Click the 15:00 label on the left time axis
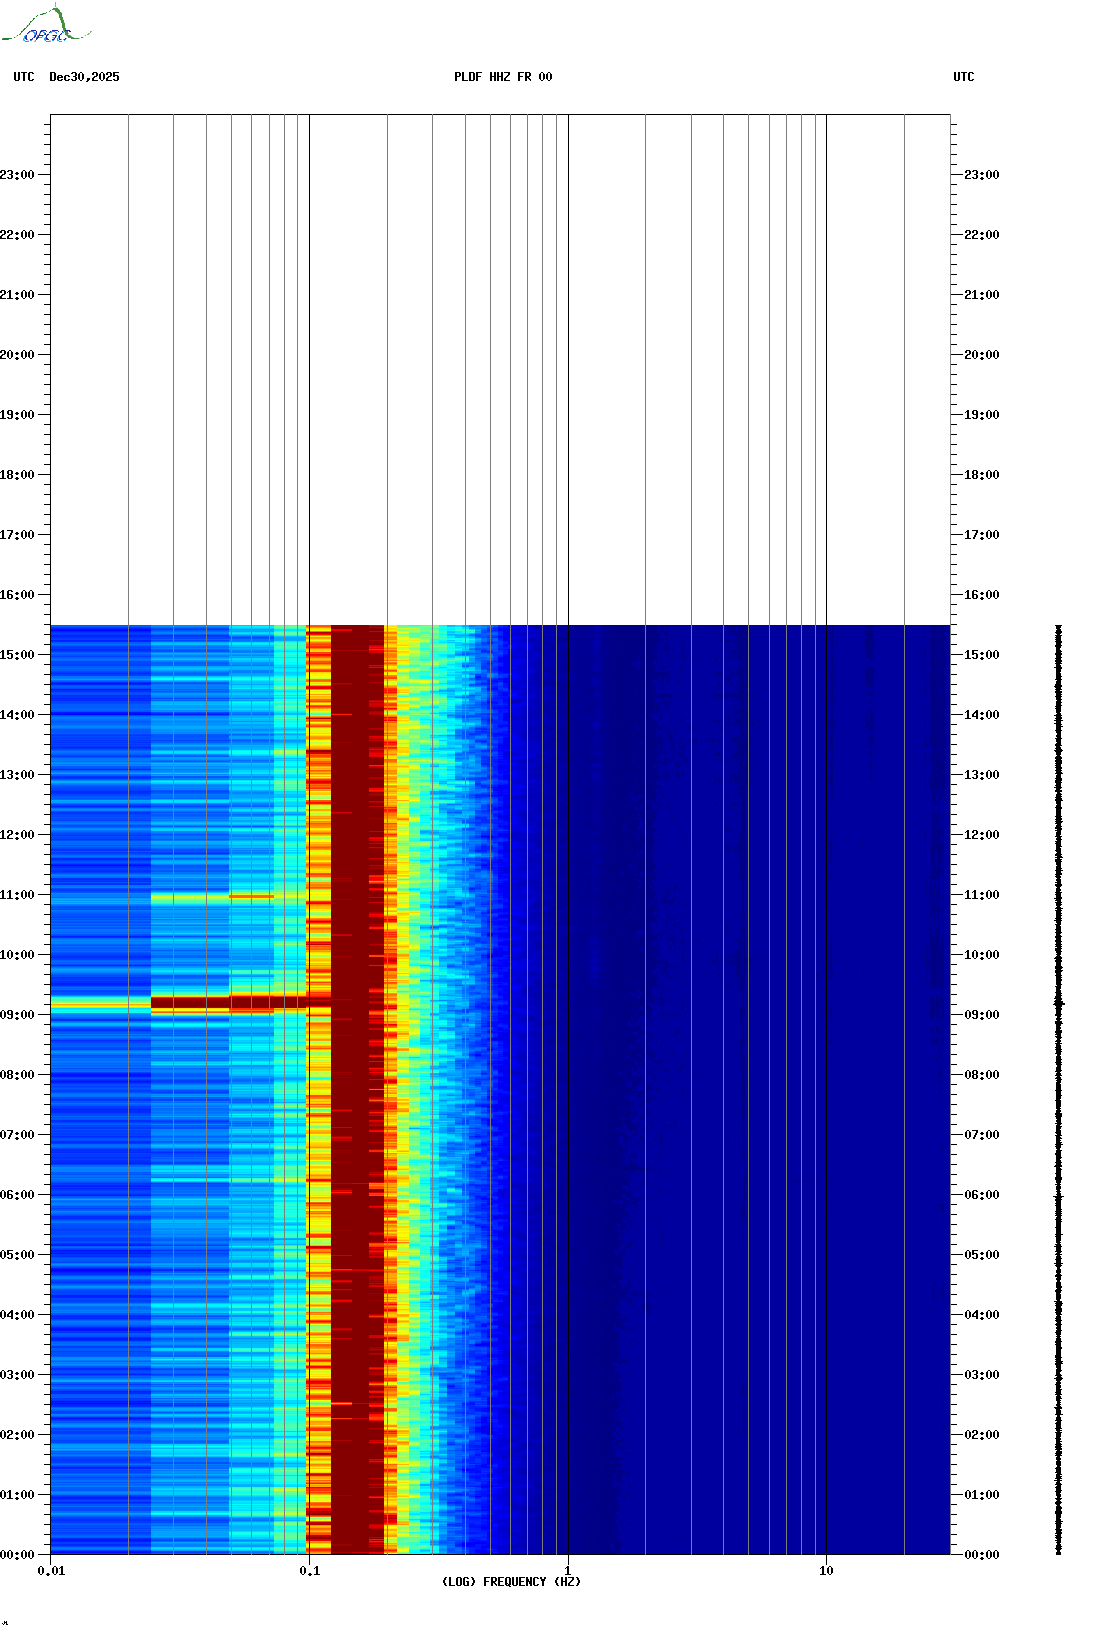1102x1634 pixels. (x=17, y=655)
